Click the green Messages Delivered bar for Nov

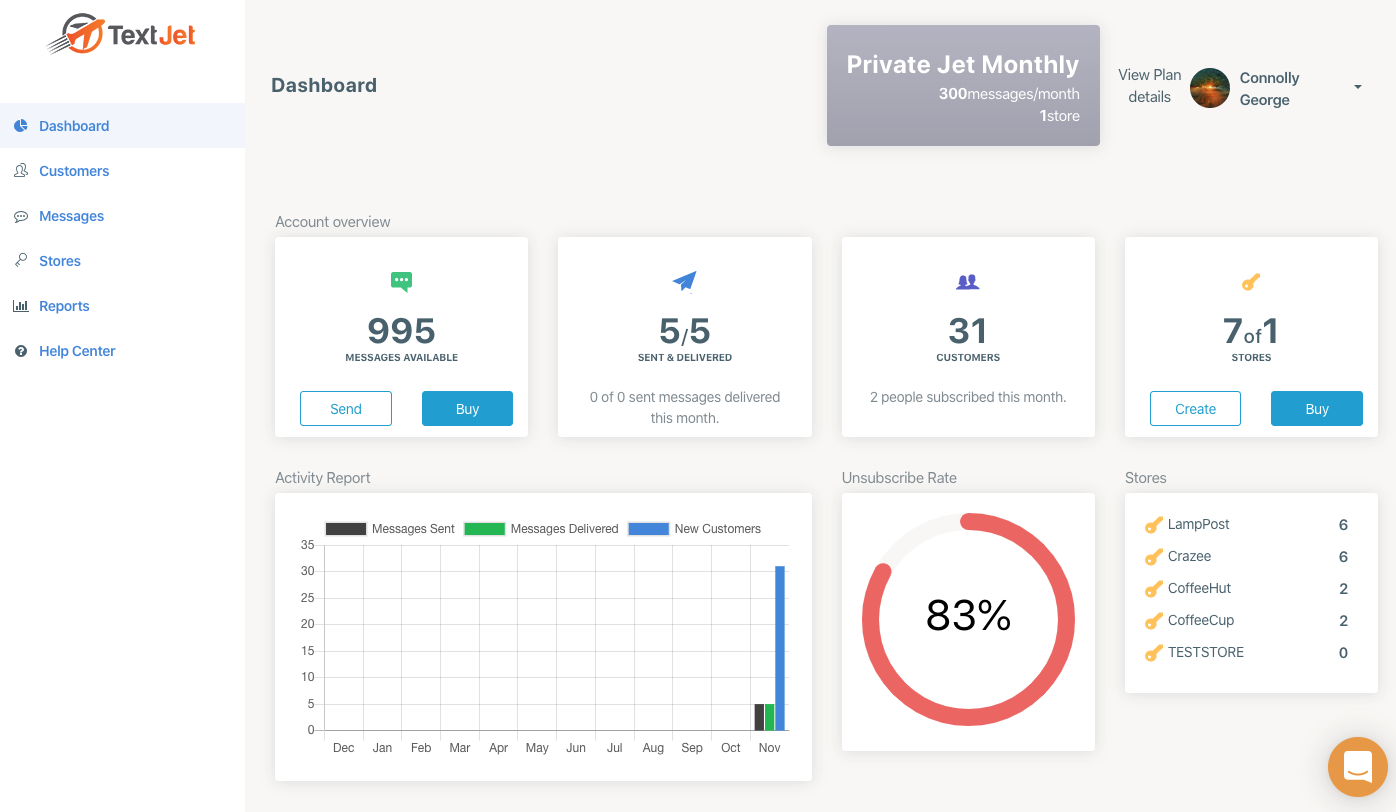tap(770, 717)
